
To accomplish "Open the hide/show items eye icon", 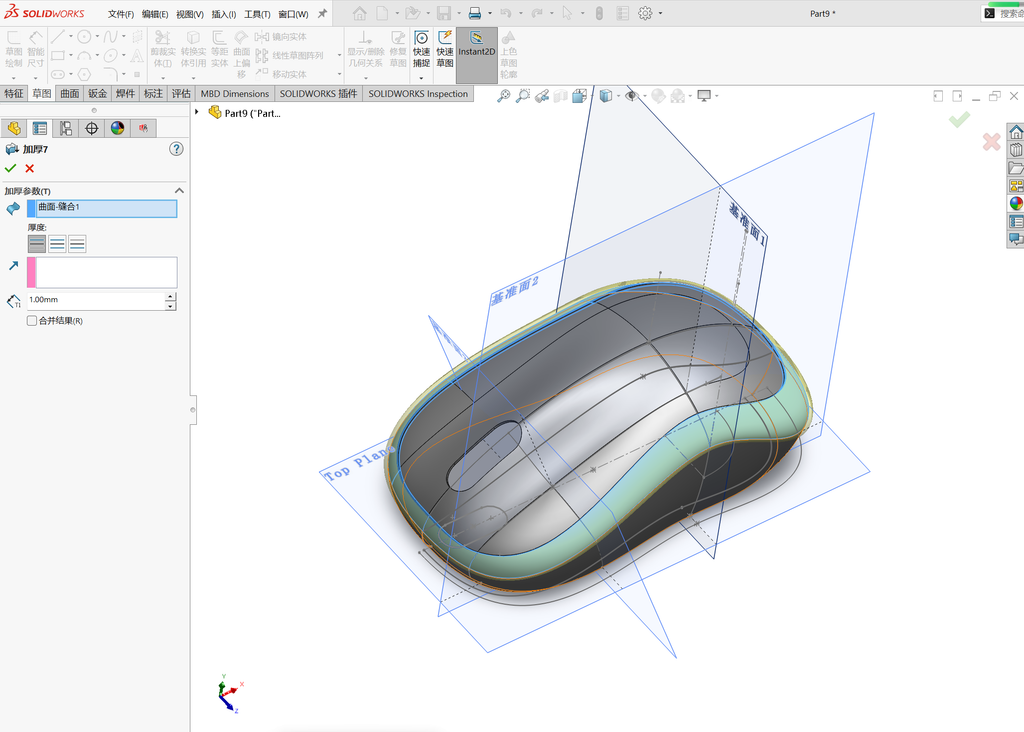I will [x=631, y=96].
